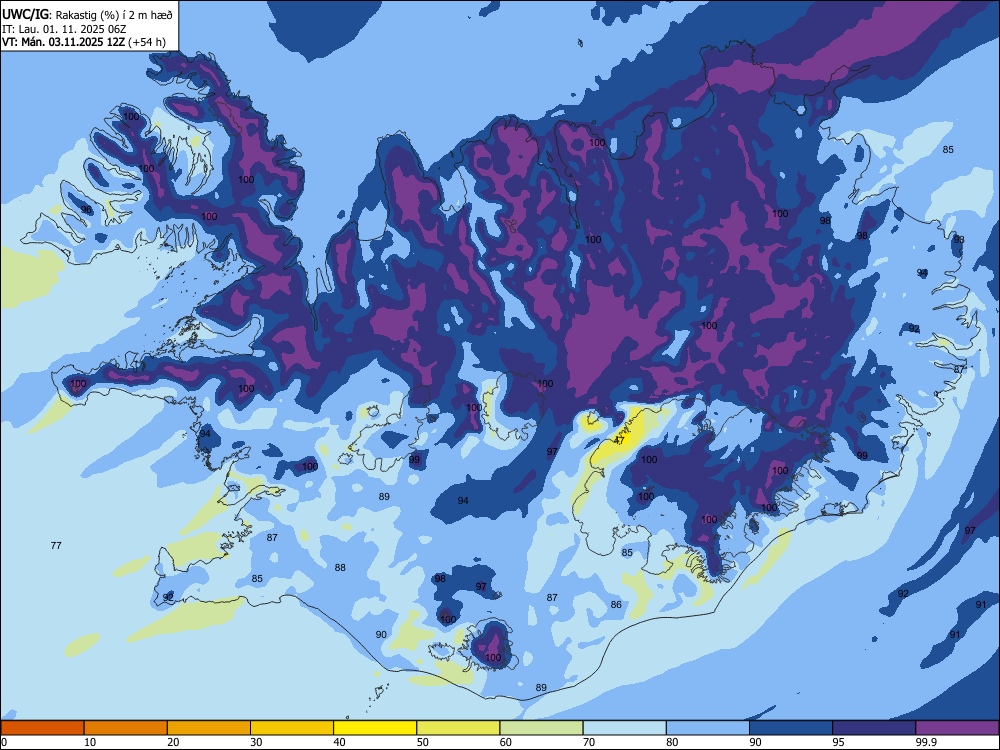Click the '50' legend tick label
Screen dimensions: 1000x750
[x=423, y=742]
